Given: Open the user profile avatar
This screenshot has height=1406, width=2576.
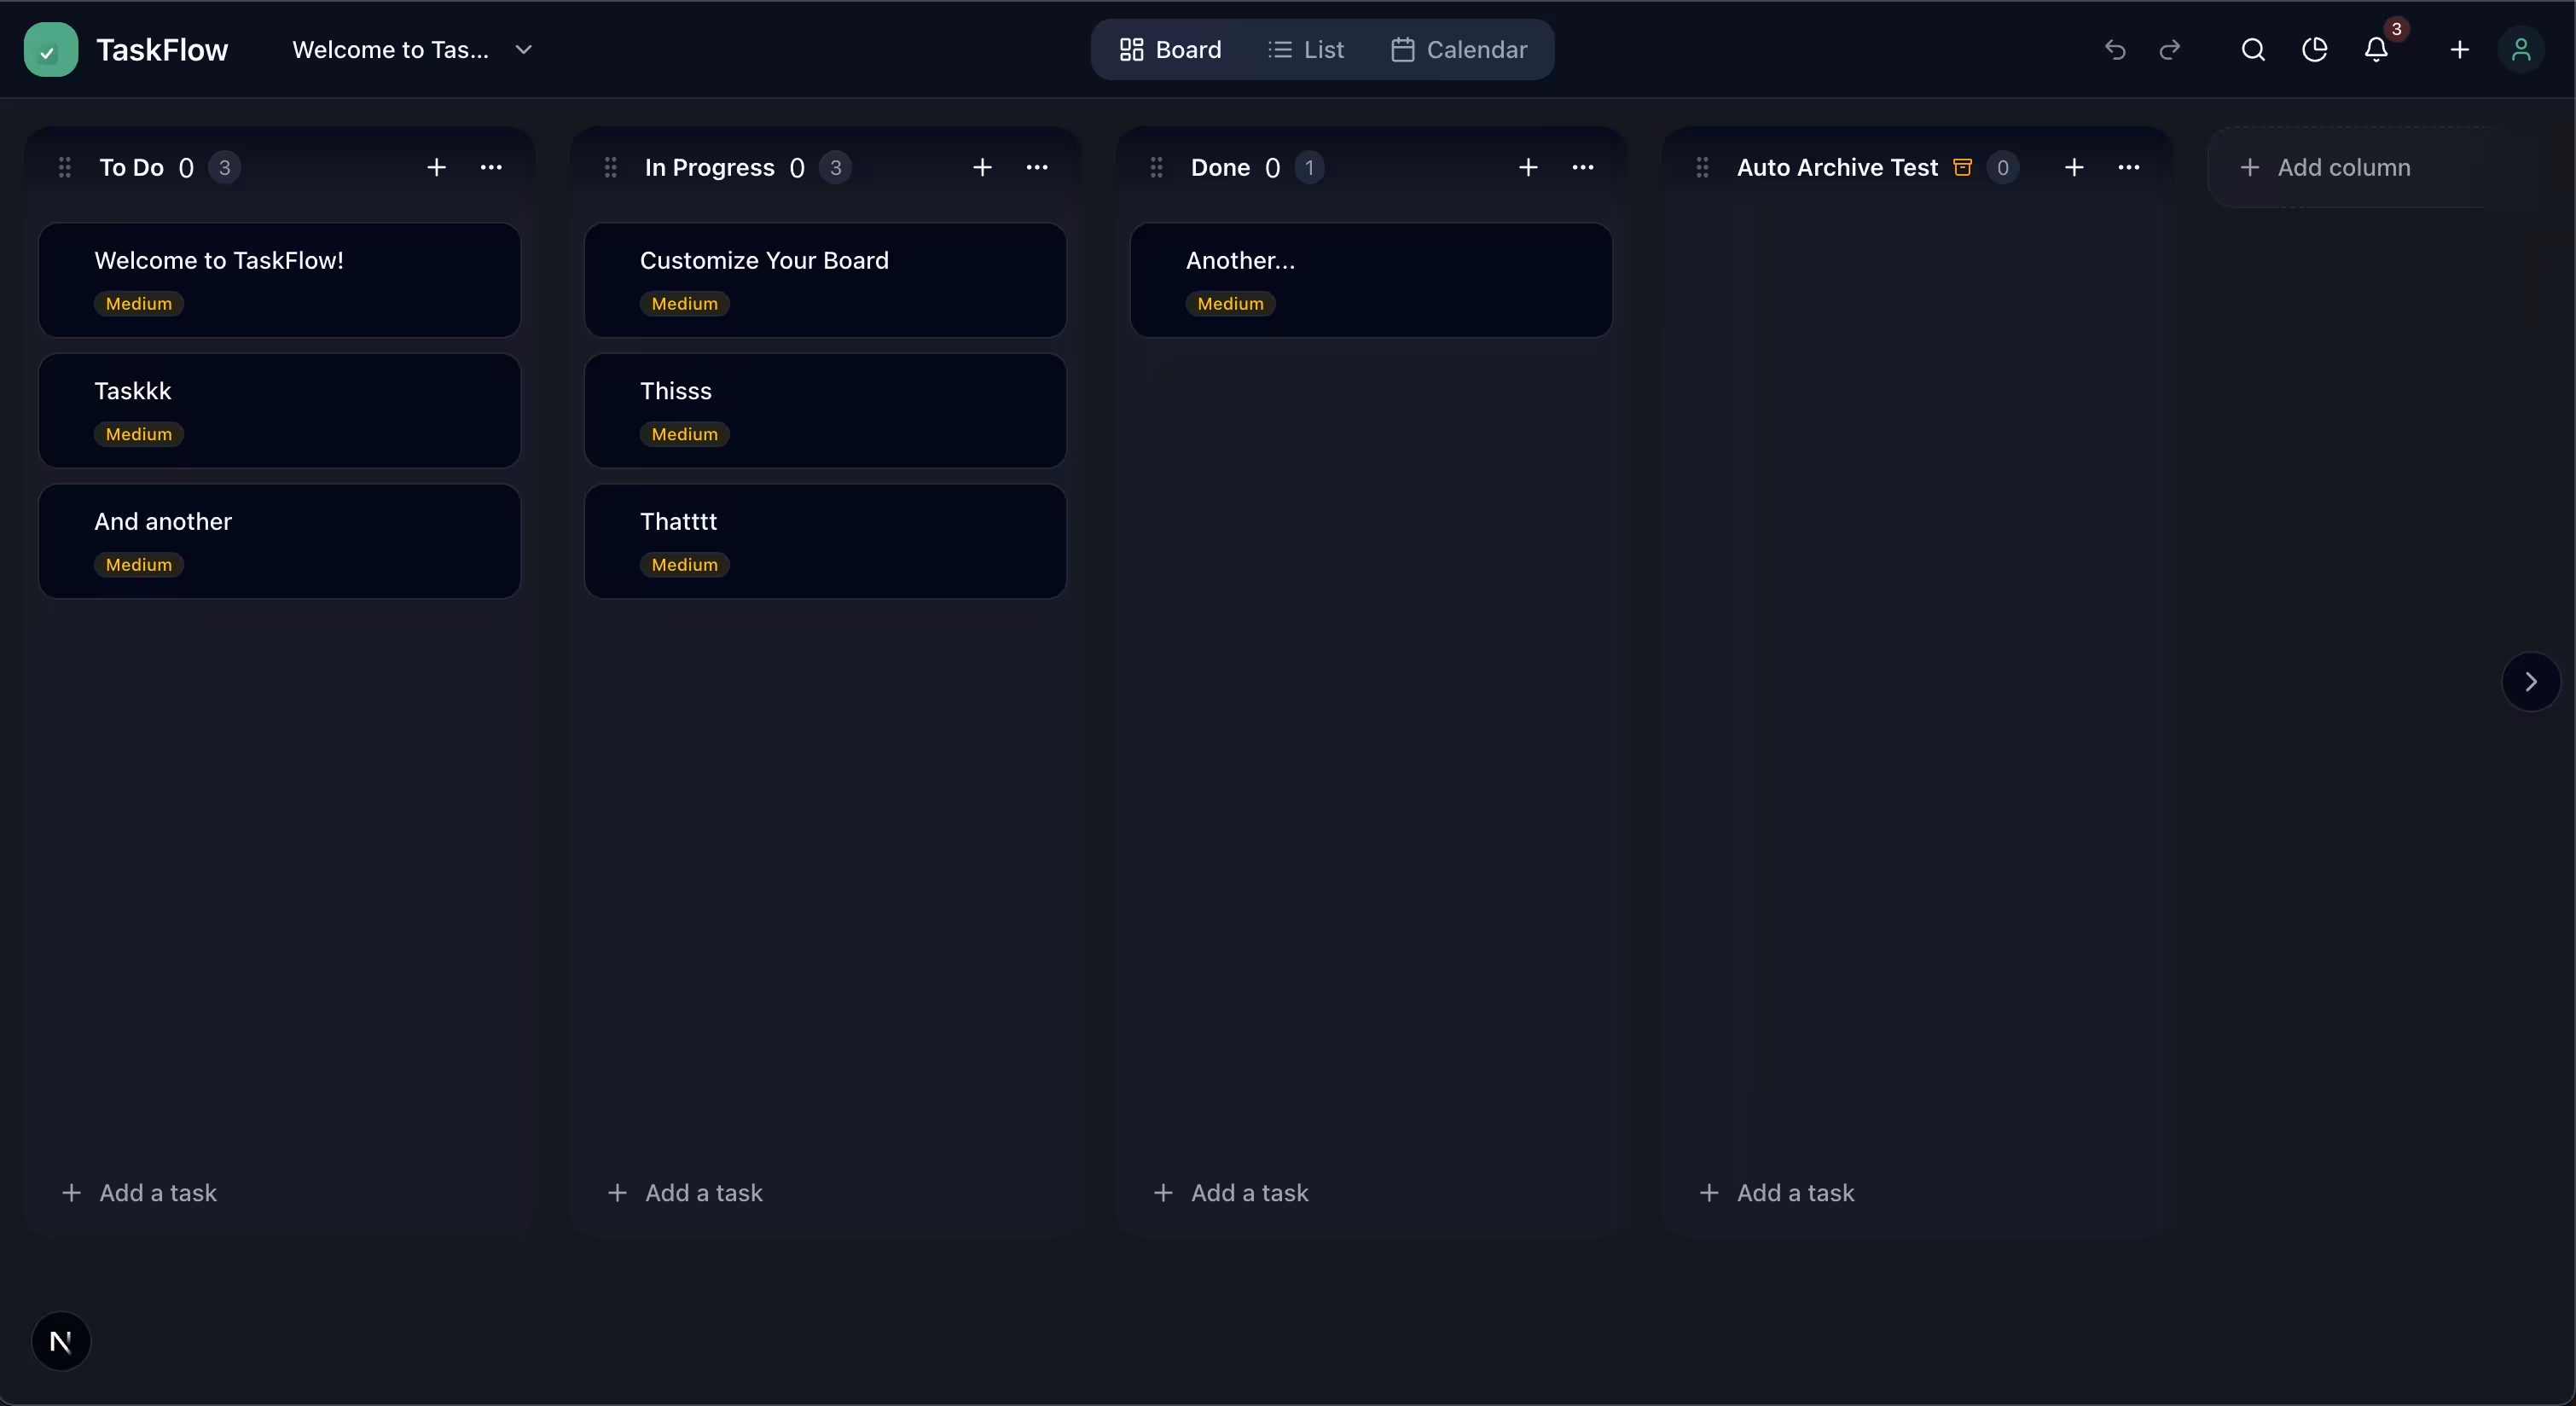Looking at the screenshot, I should 2522,49.
